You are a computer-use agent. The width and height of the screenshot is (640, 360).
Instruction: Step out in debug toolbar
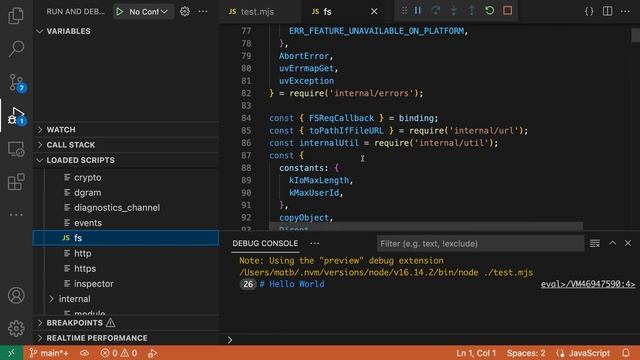point(471,11)
